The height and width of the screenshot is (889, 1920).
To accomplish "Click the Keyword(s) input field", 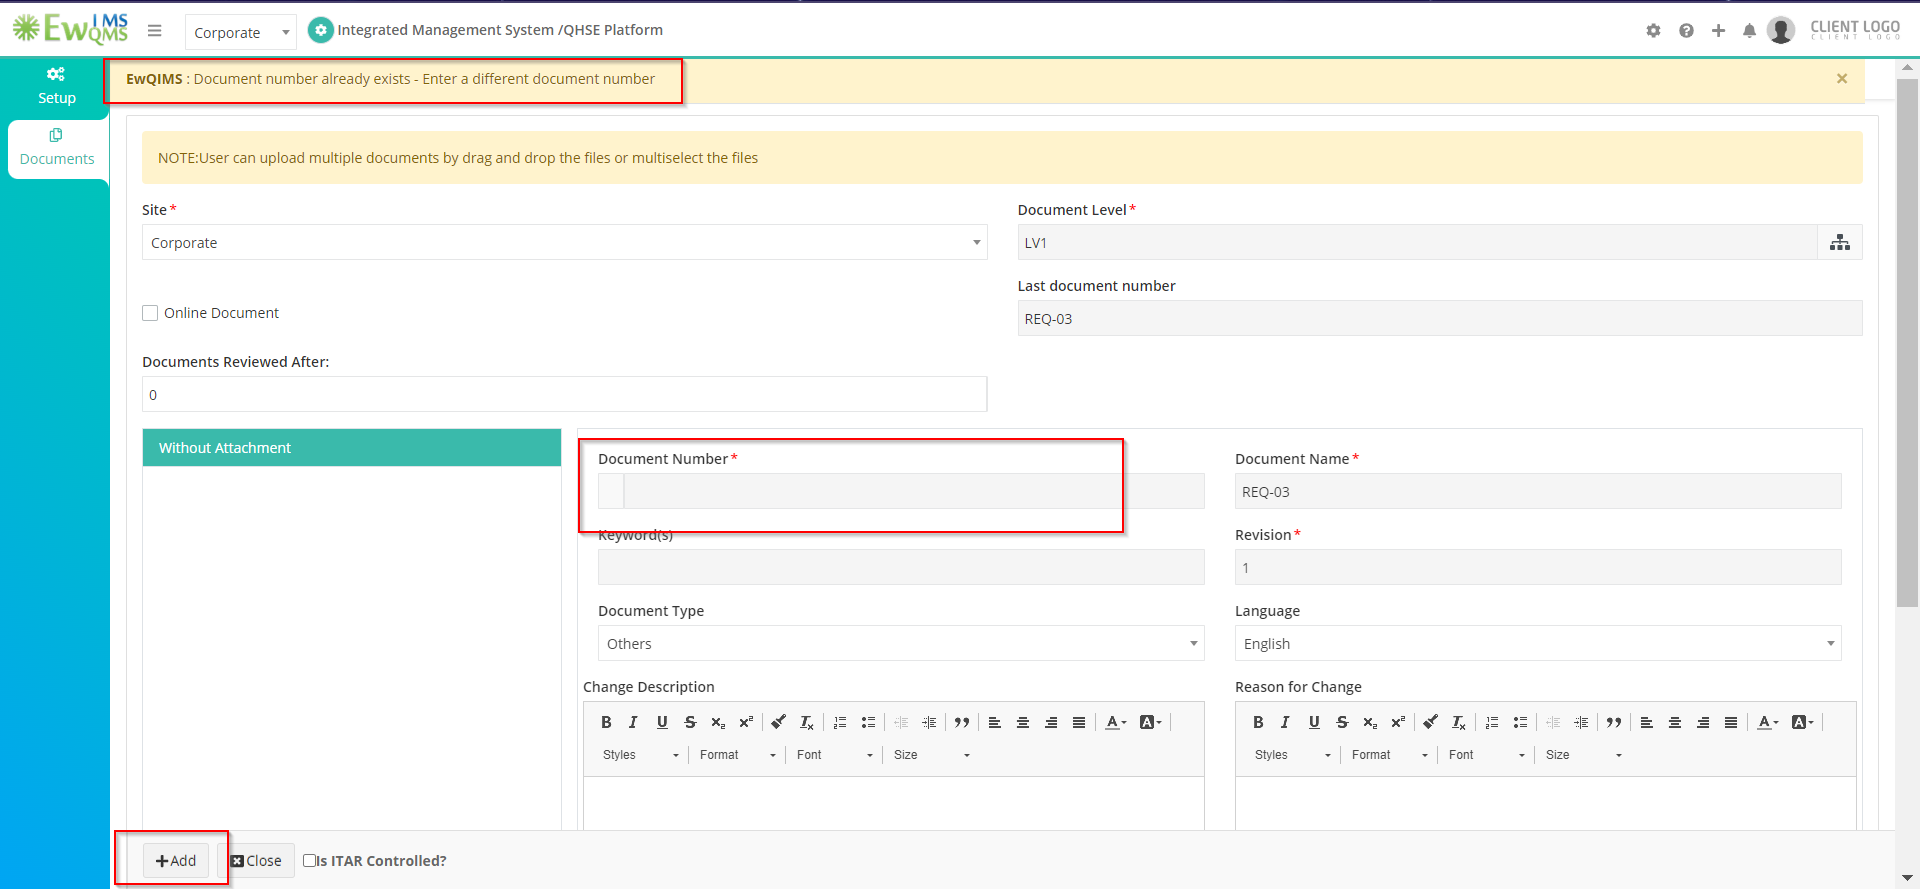I will click(x=901, y=567).
